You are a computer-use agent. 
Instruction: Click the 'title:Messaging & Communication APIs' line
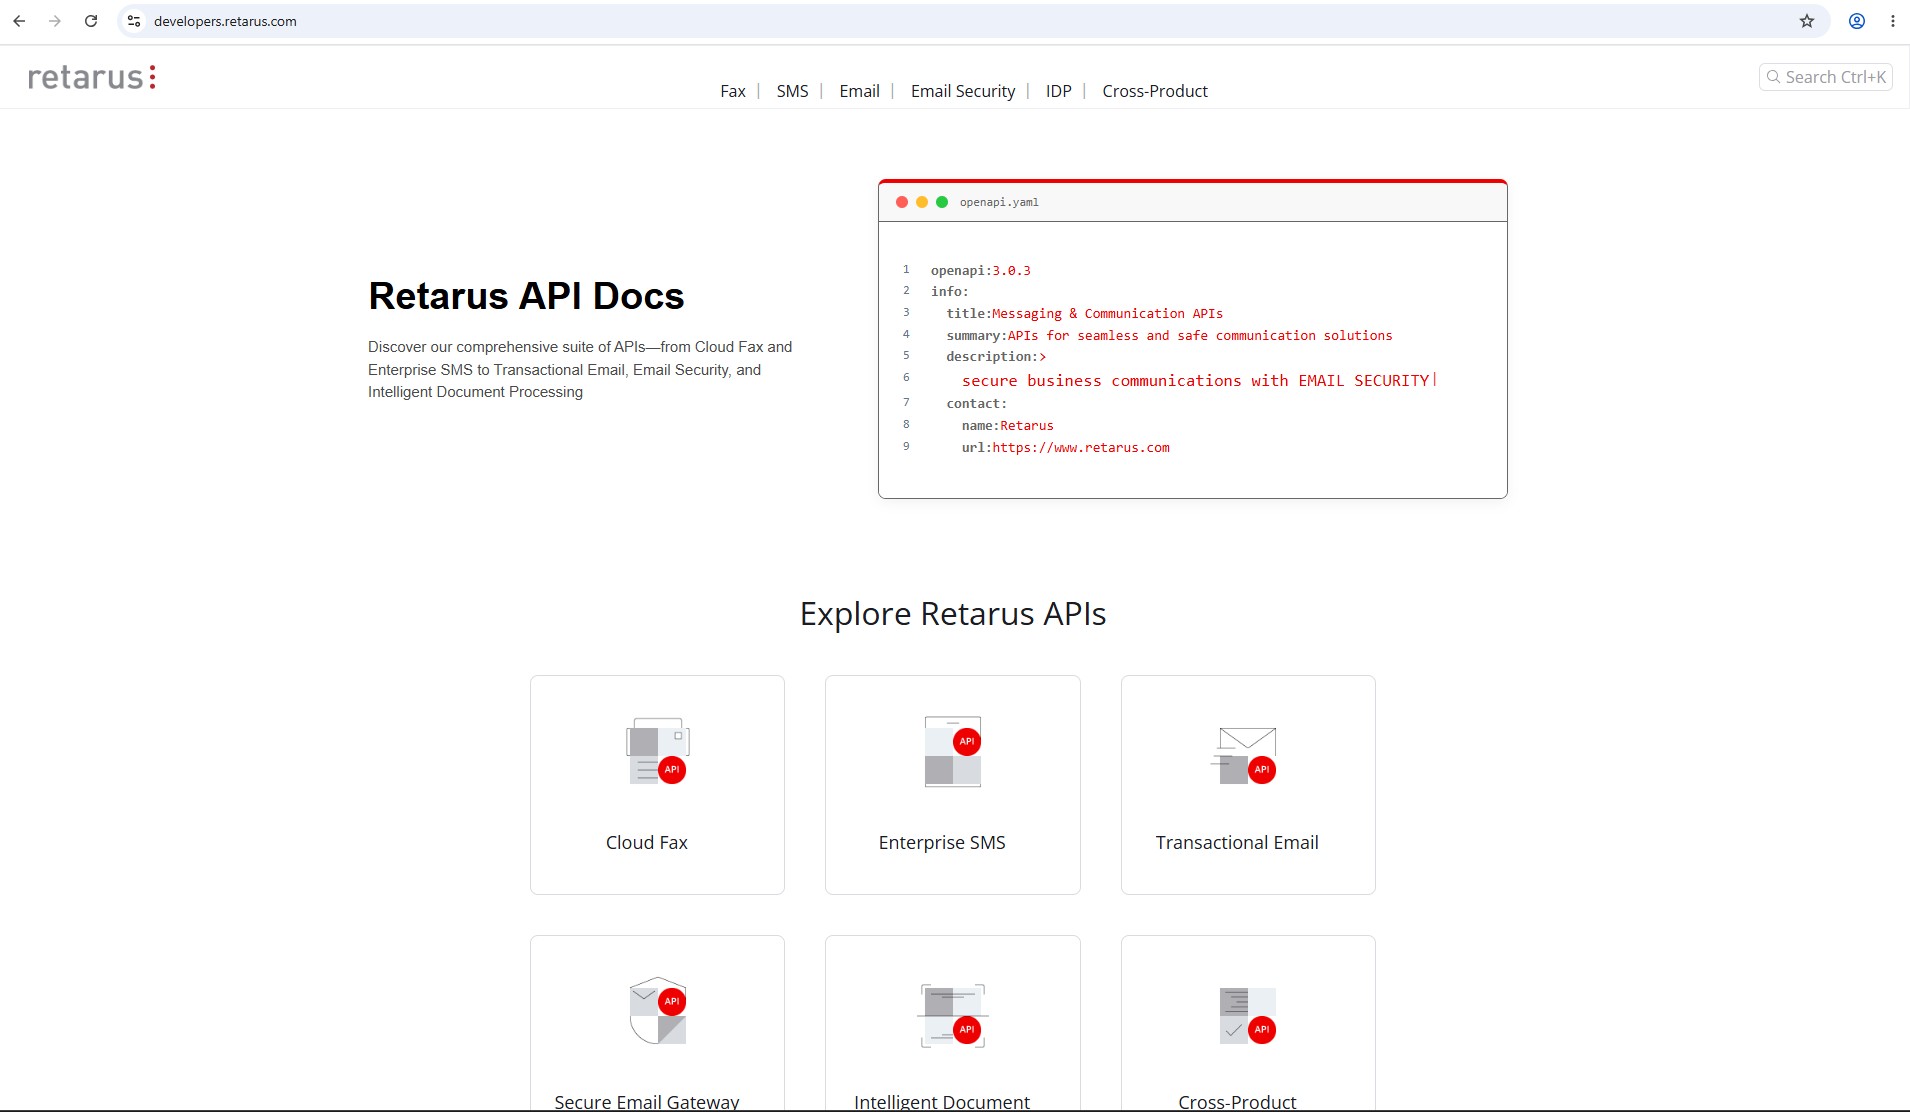click(x=1085, y=314)
